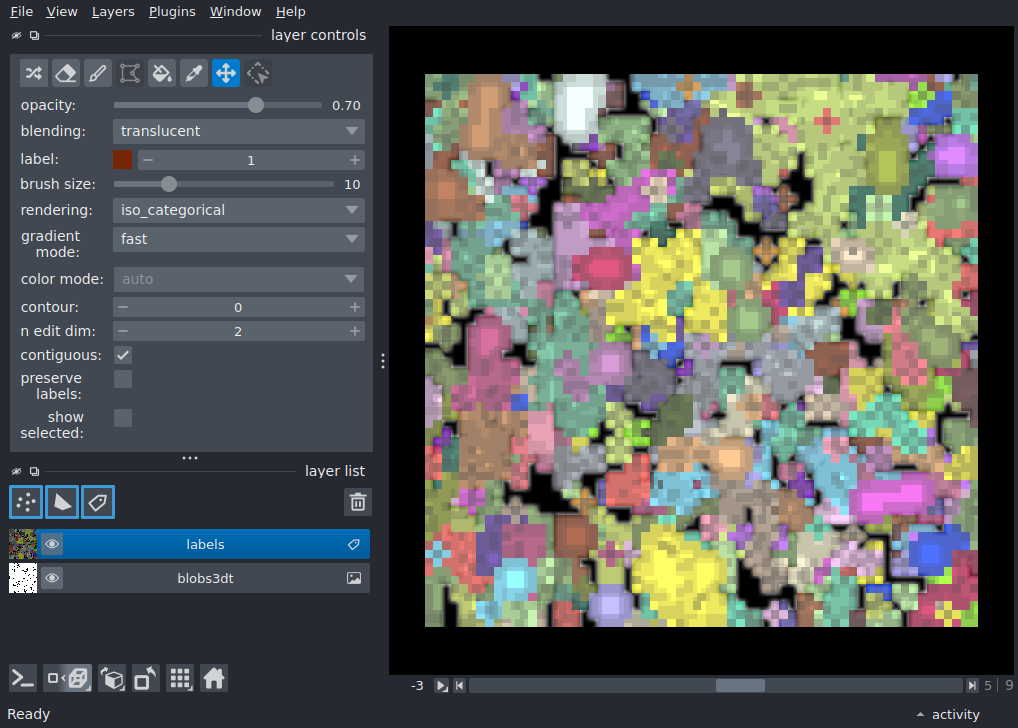Hide the blobs3dt layer
This screenshot has height=728, width=1018.
point(53,578)
